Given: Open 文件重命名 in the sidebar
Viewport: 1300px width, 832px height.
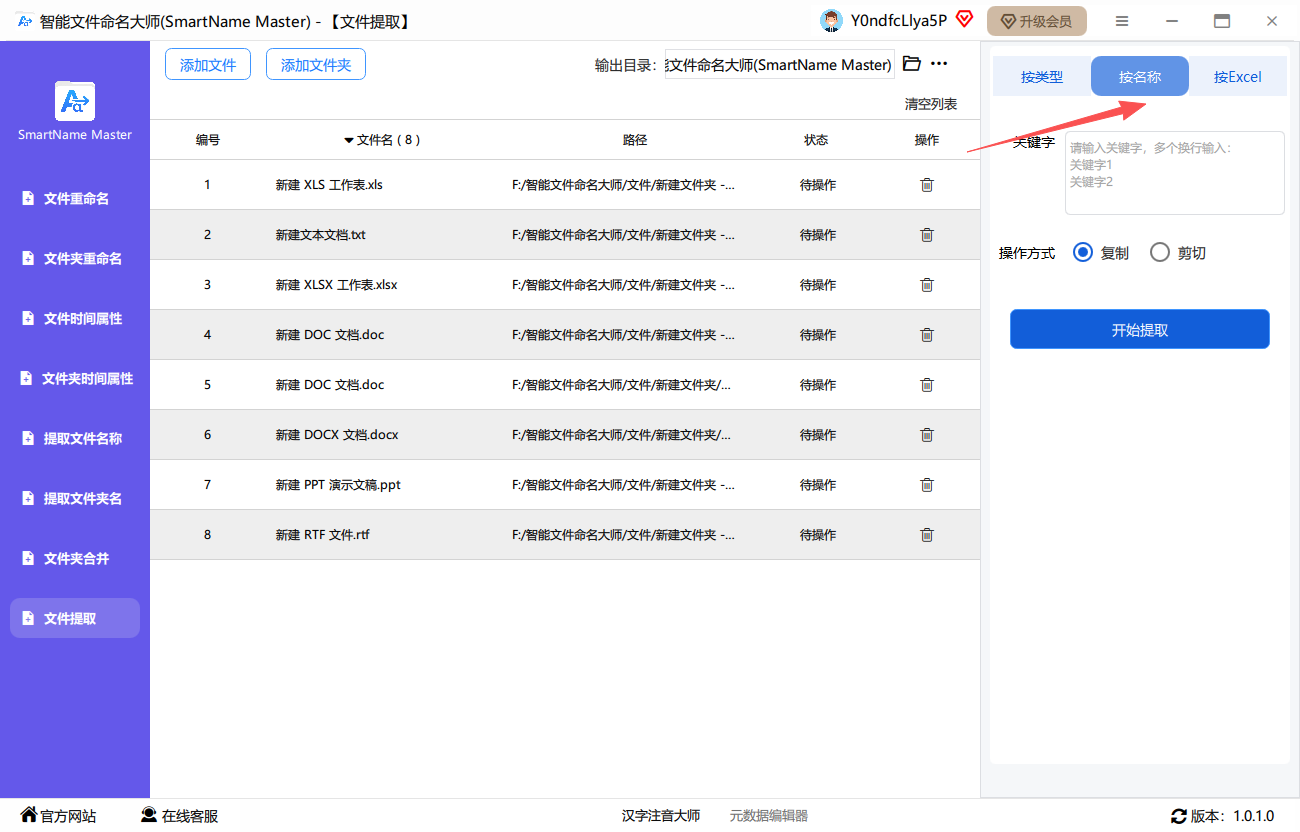Looking at the screenshot, I should [76, 199].
